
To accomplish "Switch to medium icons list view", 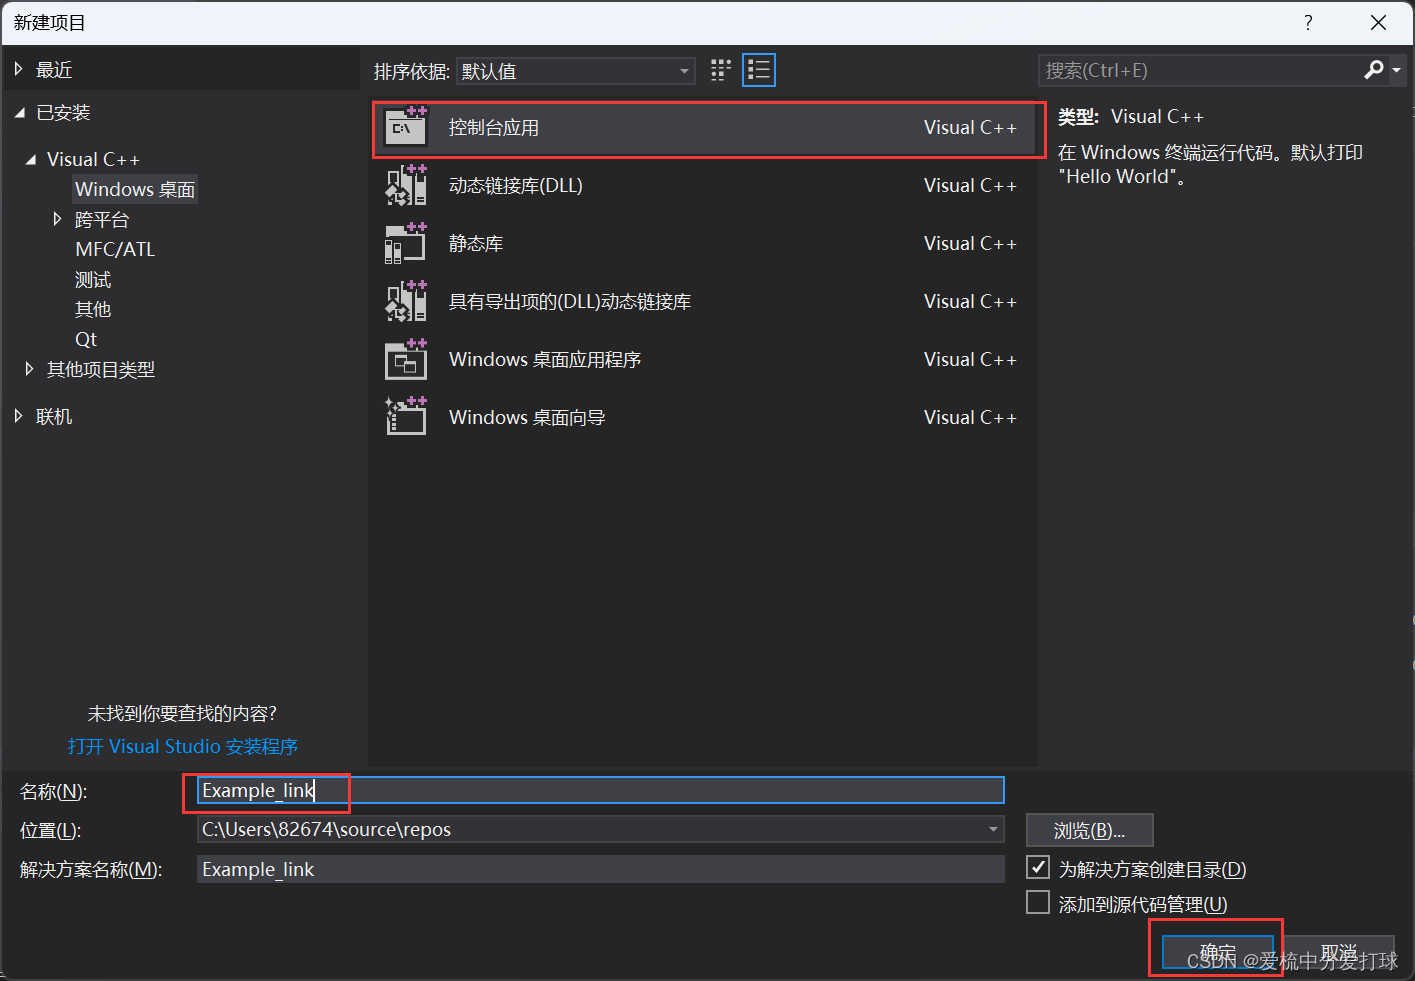I will pos(759,70).
